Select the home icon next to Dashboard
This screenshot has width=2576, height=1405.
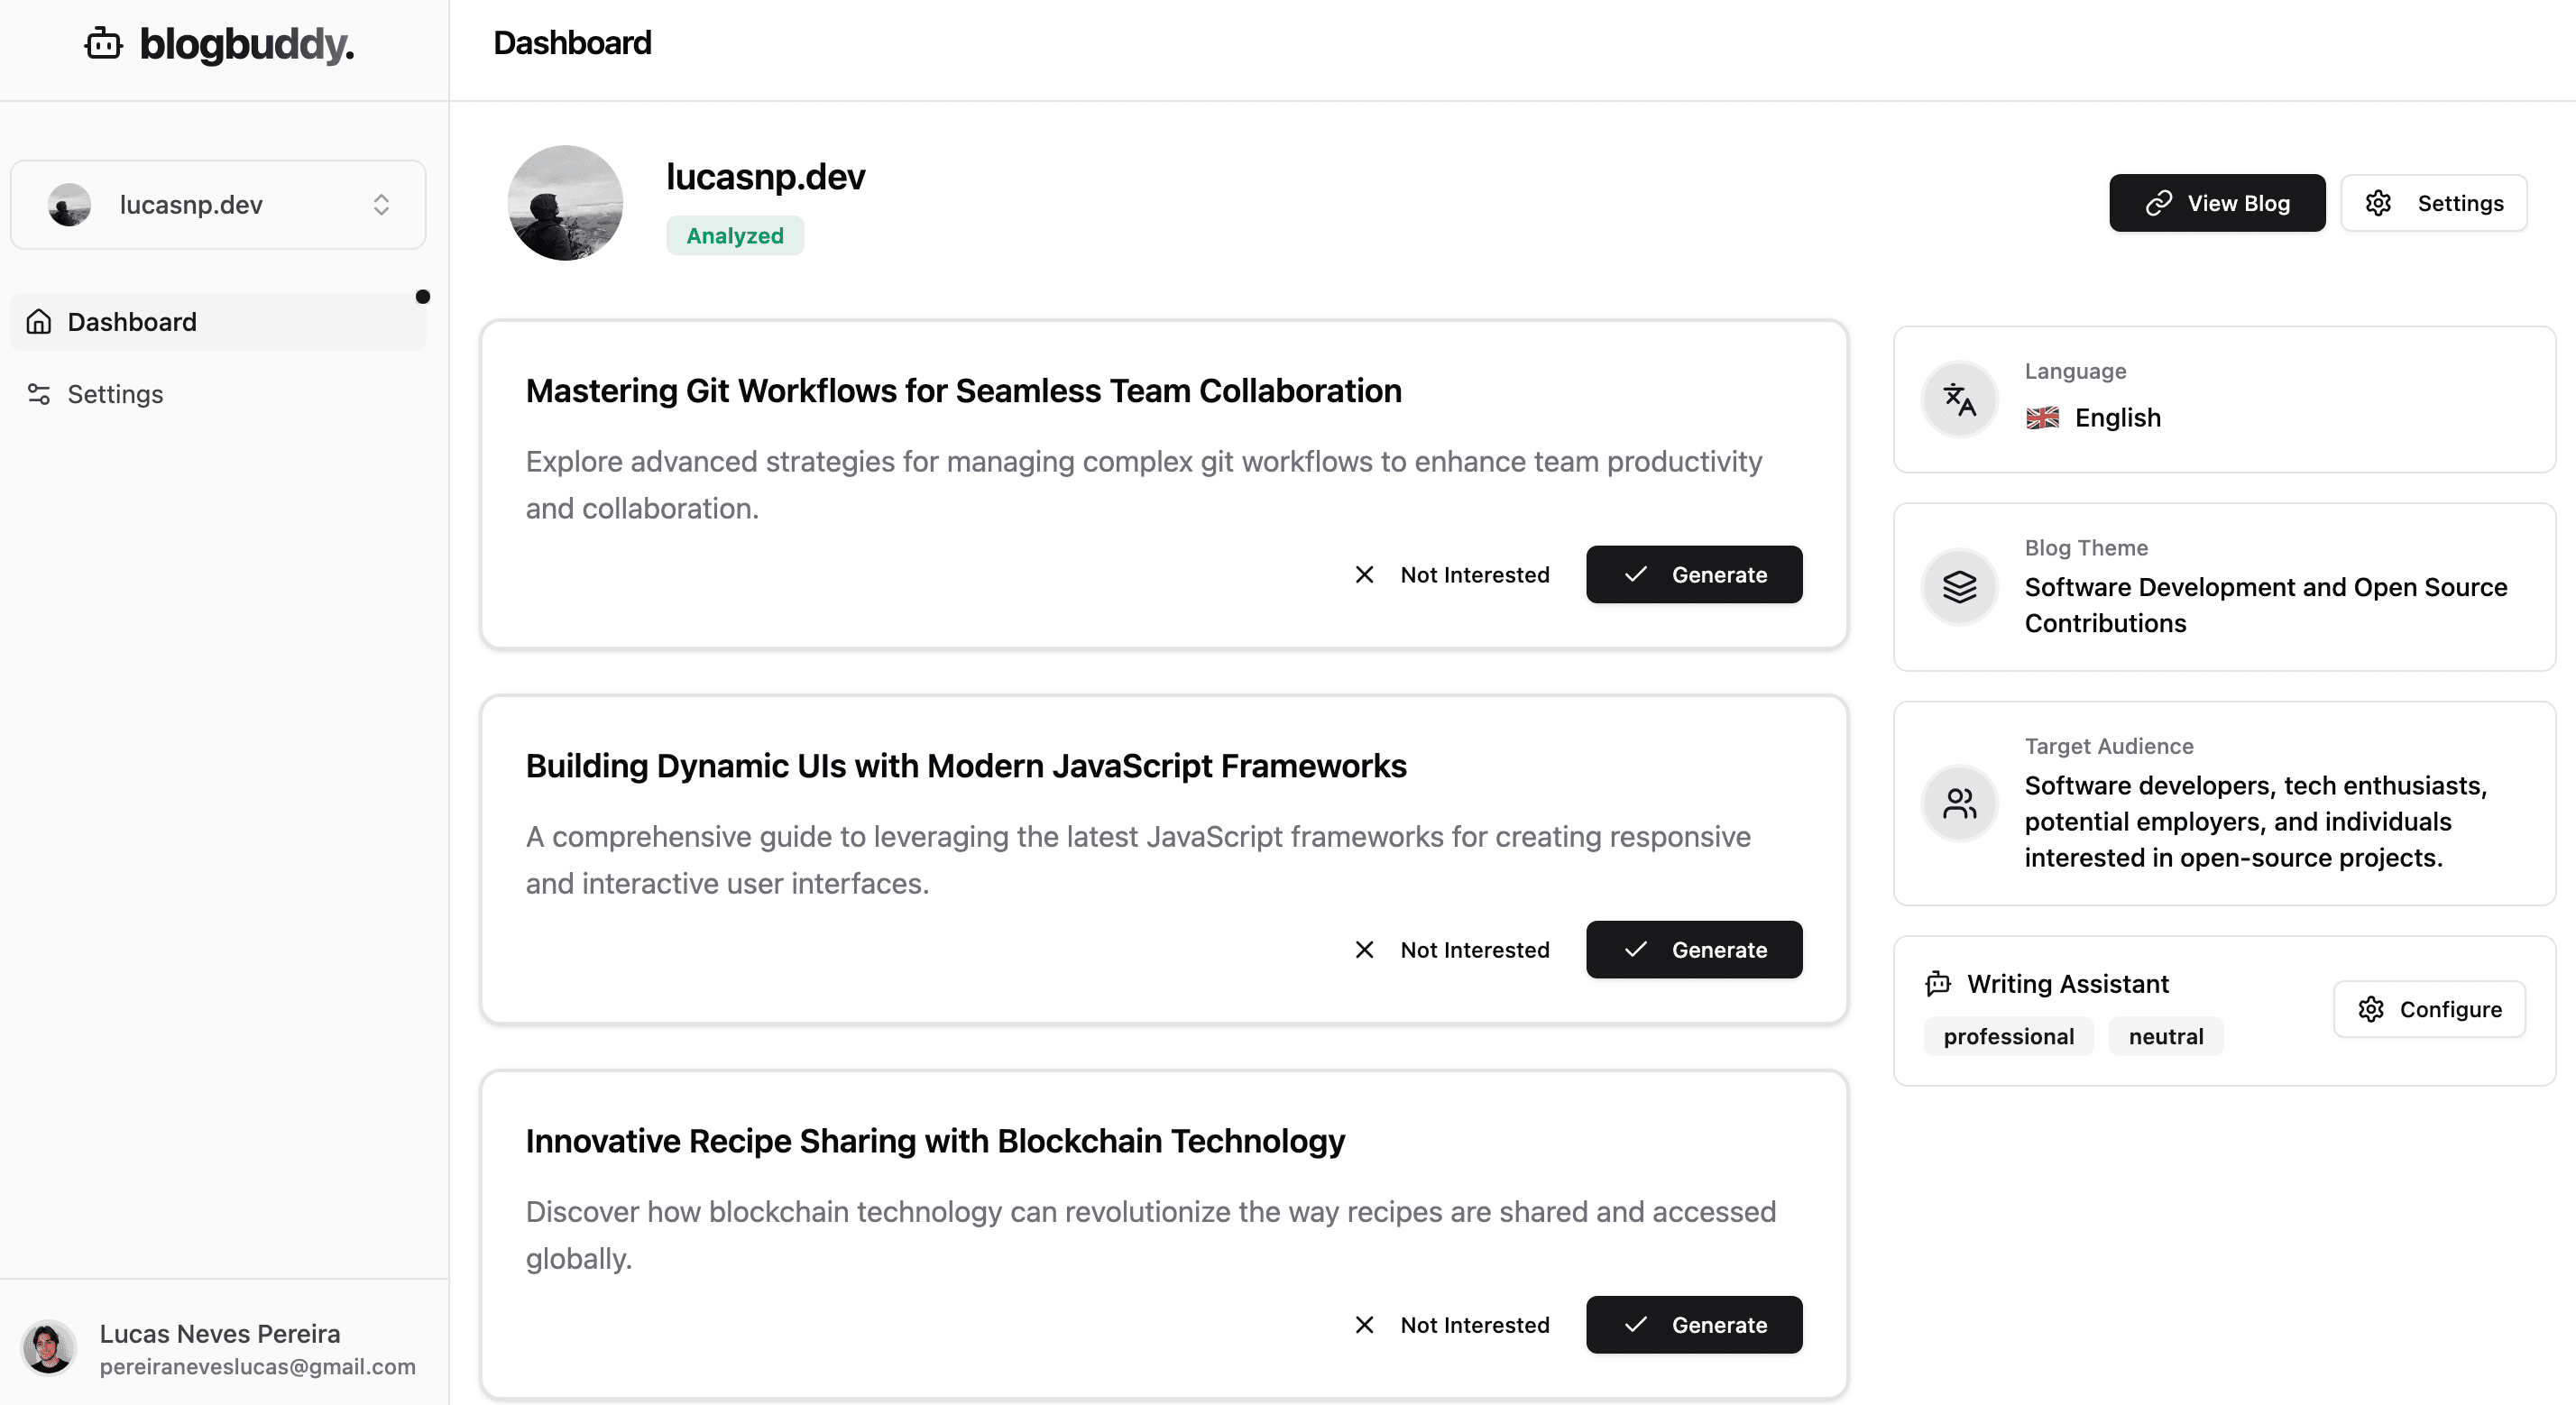(39, 321)
